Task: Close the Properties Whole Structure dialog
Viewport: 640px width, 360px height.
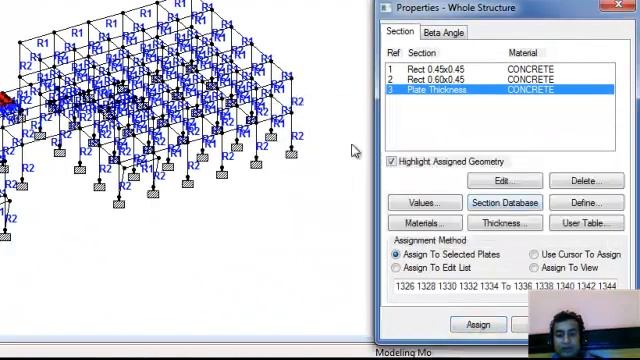Action: tap(618, 5)
